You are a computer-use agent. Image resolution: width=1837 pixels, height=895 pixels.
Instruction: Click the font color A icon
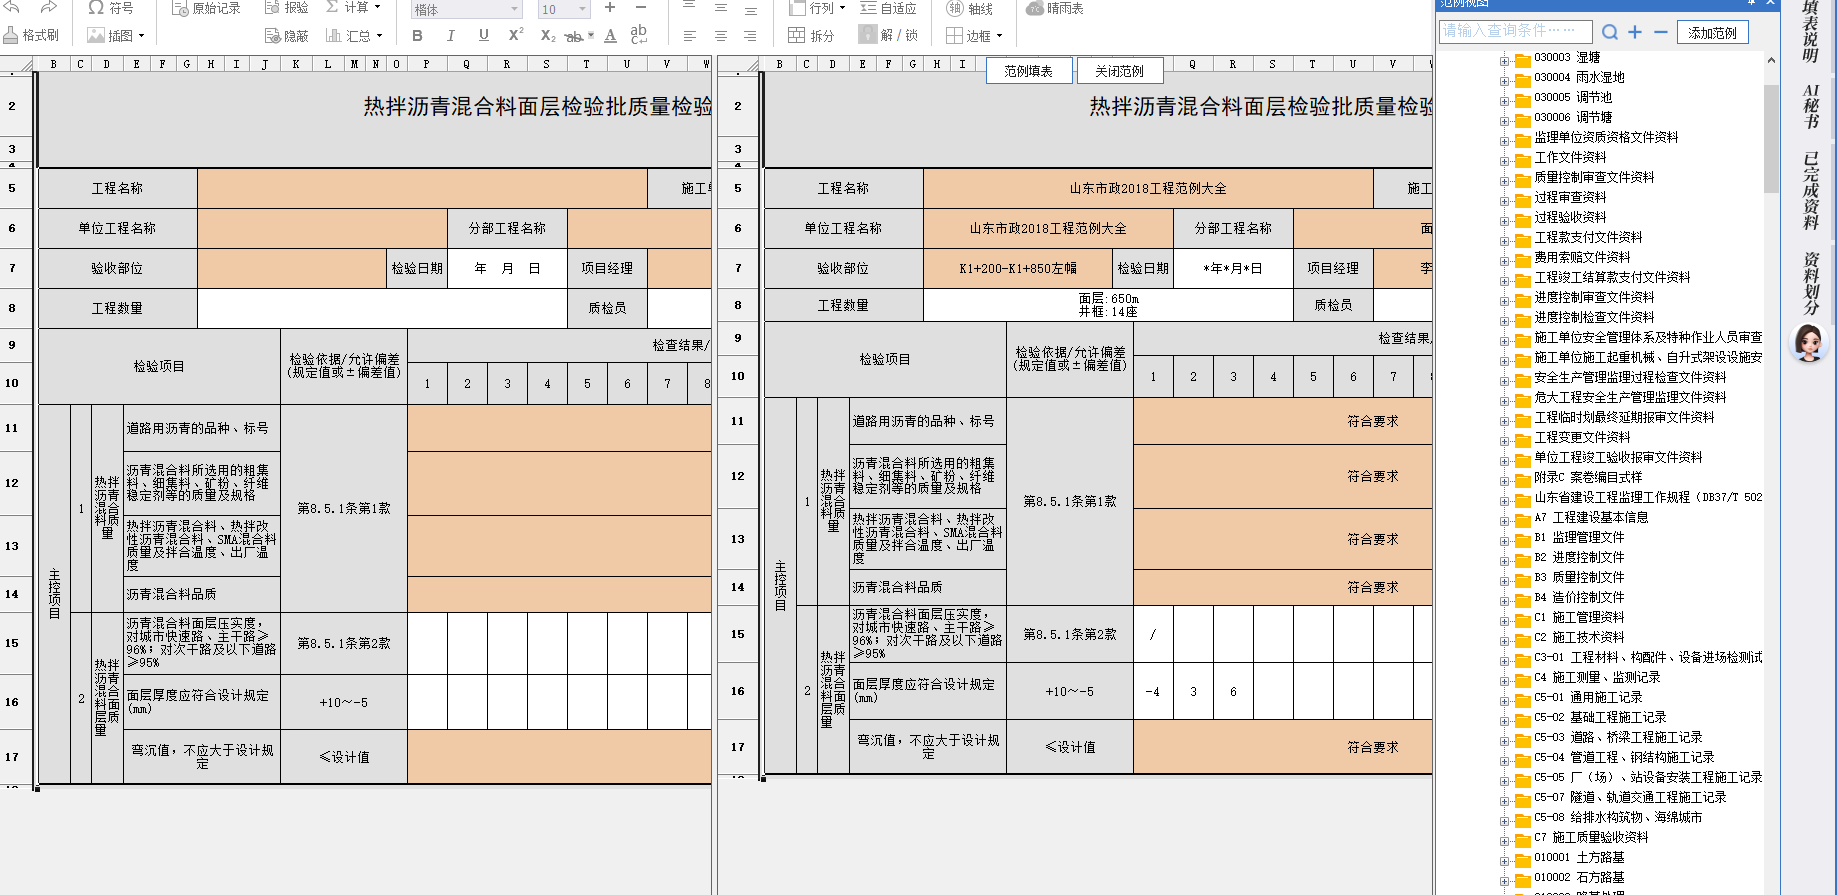(x=610, y=36)
